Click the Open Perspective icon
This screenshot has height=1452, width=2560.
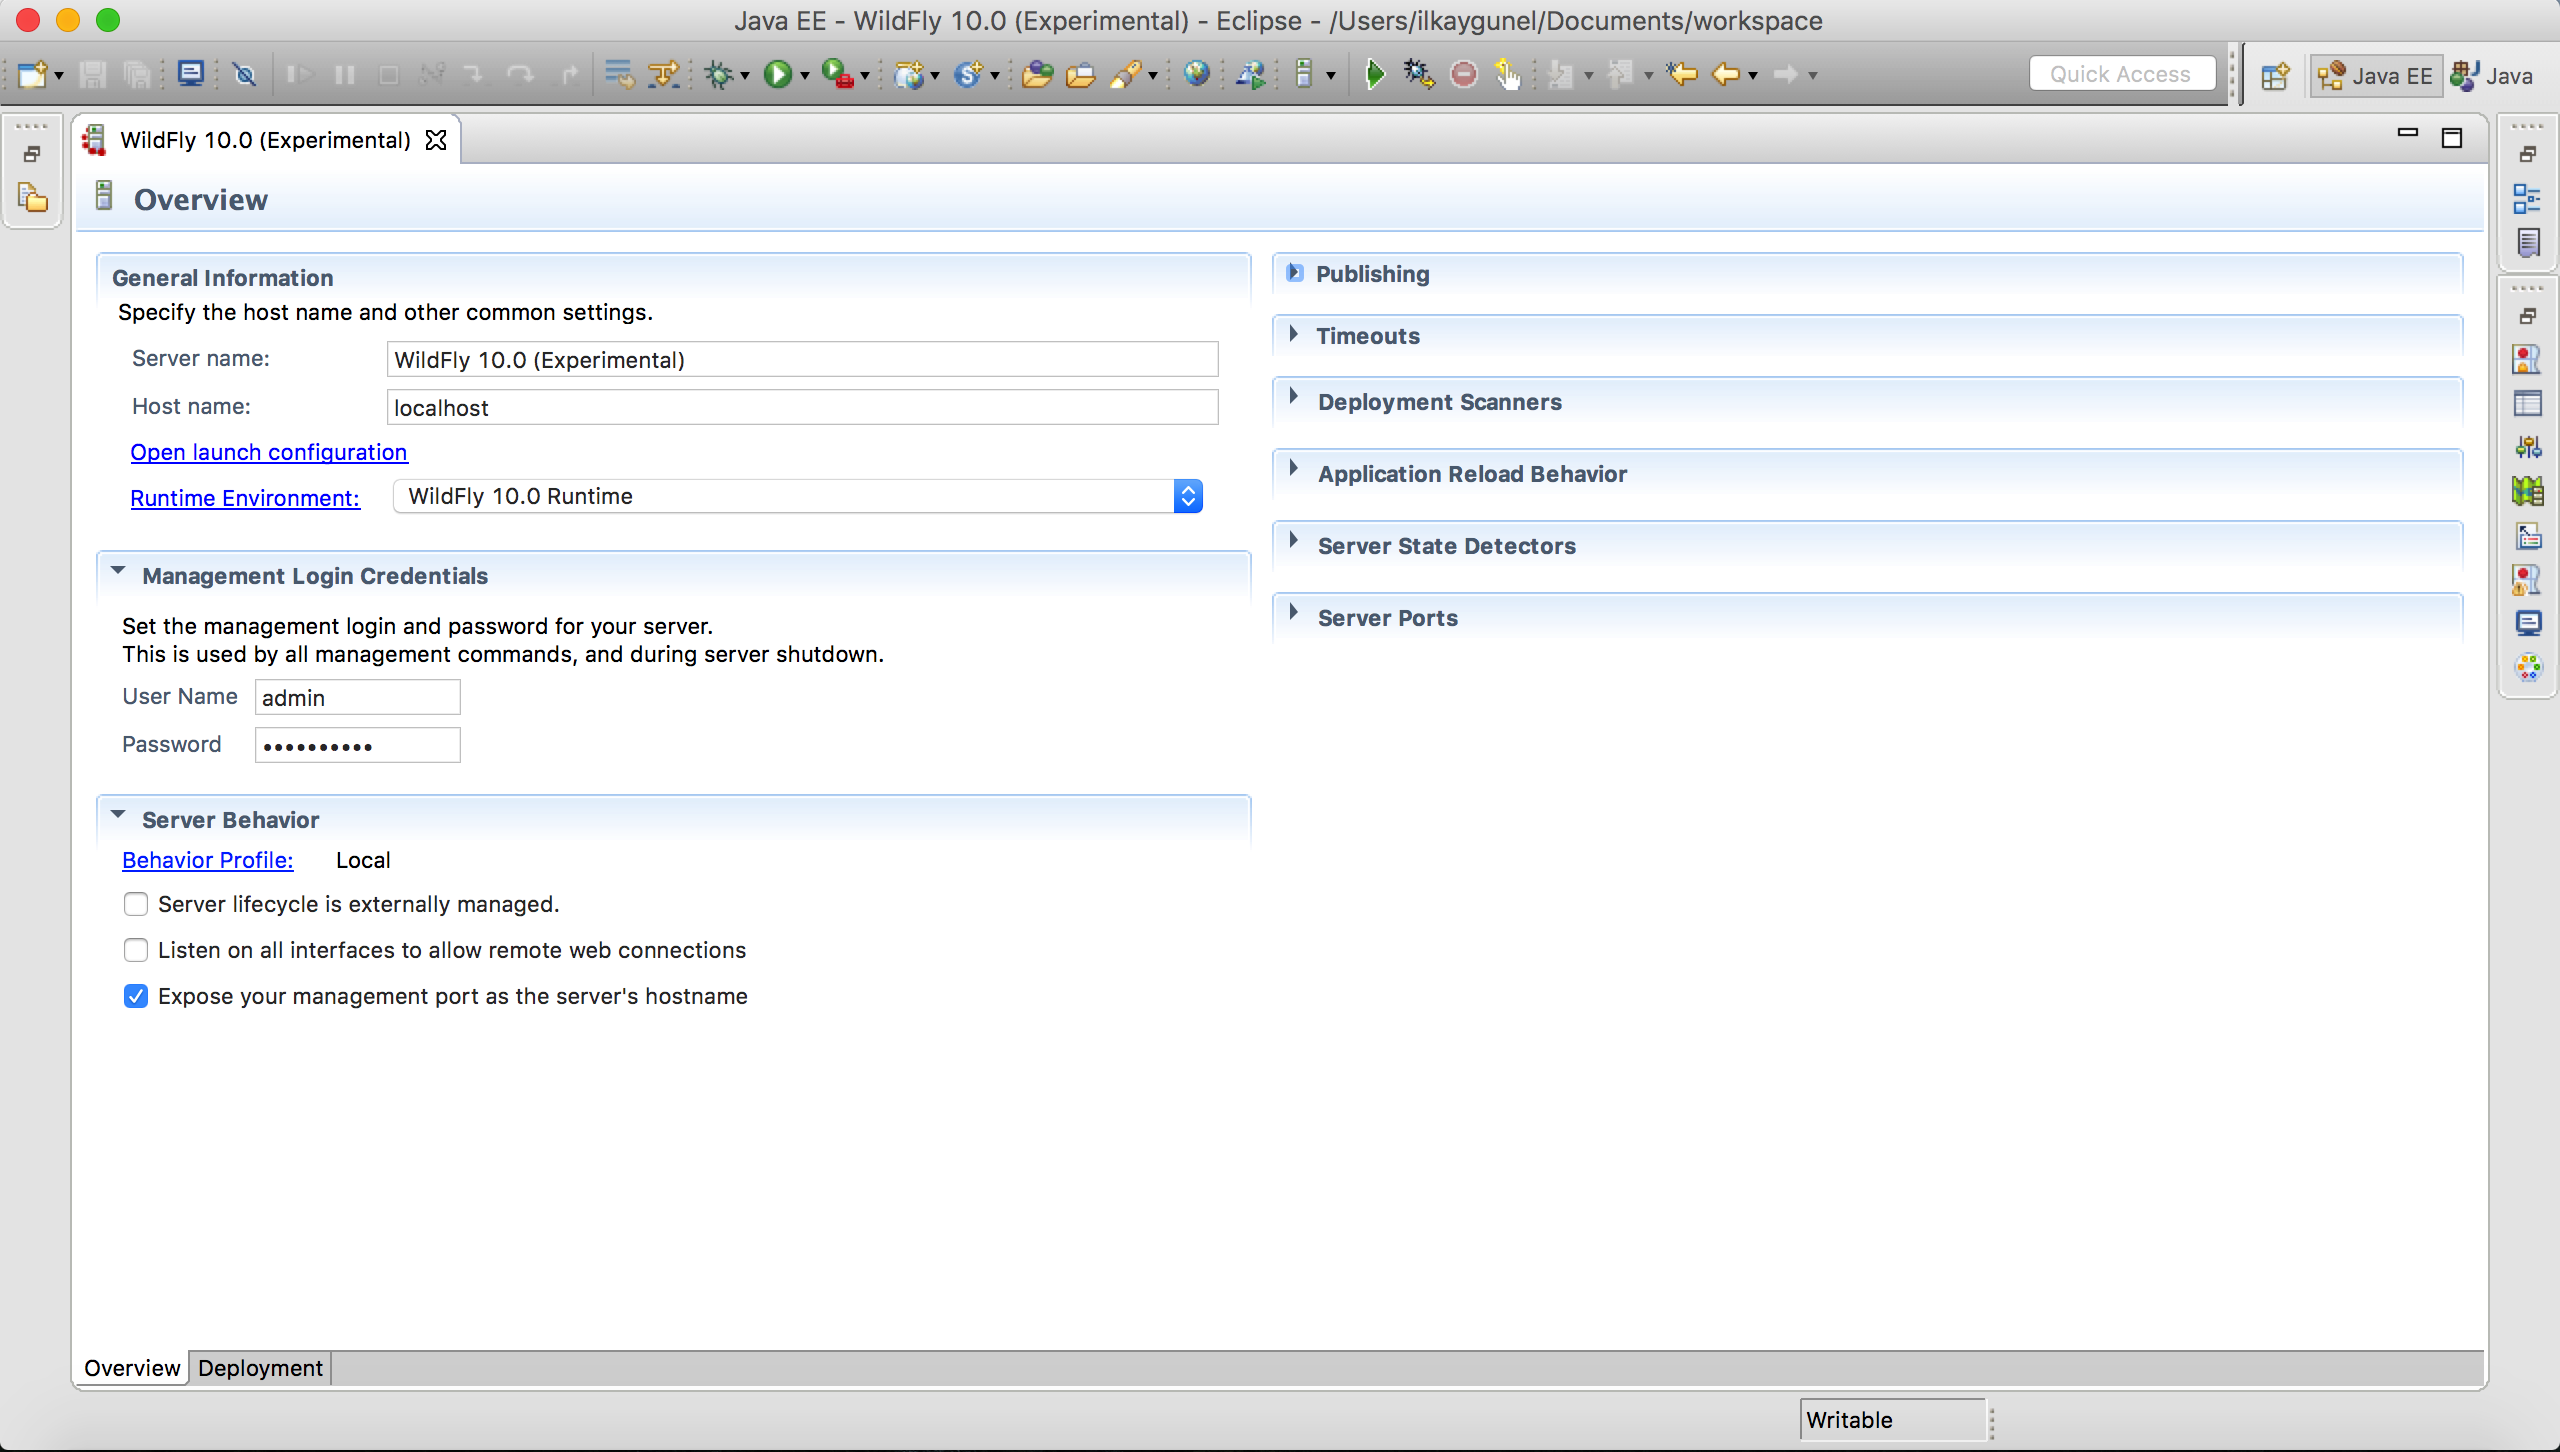2275,76
